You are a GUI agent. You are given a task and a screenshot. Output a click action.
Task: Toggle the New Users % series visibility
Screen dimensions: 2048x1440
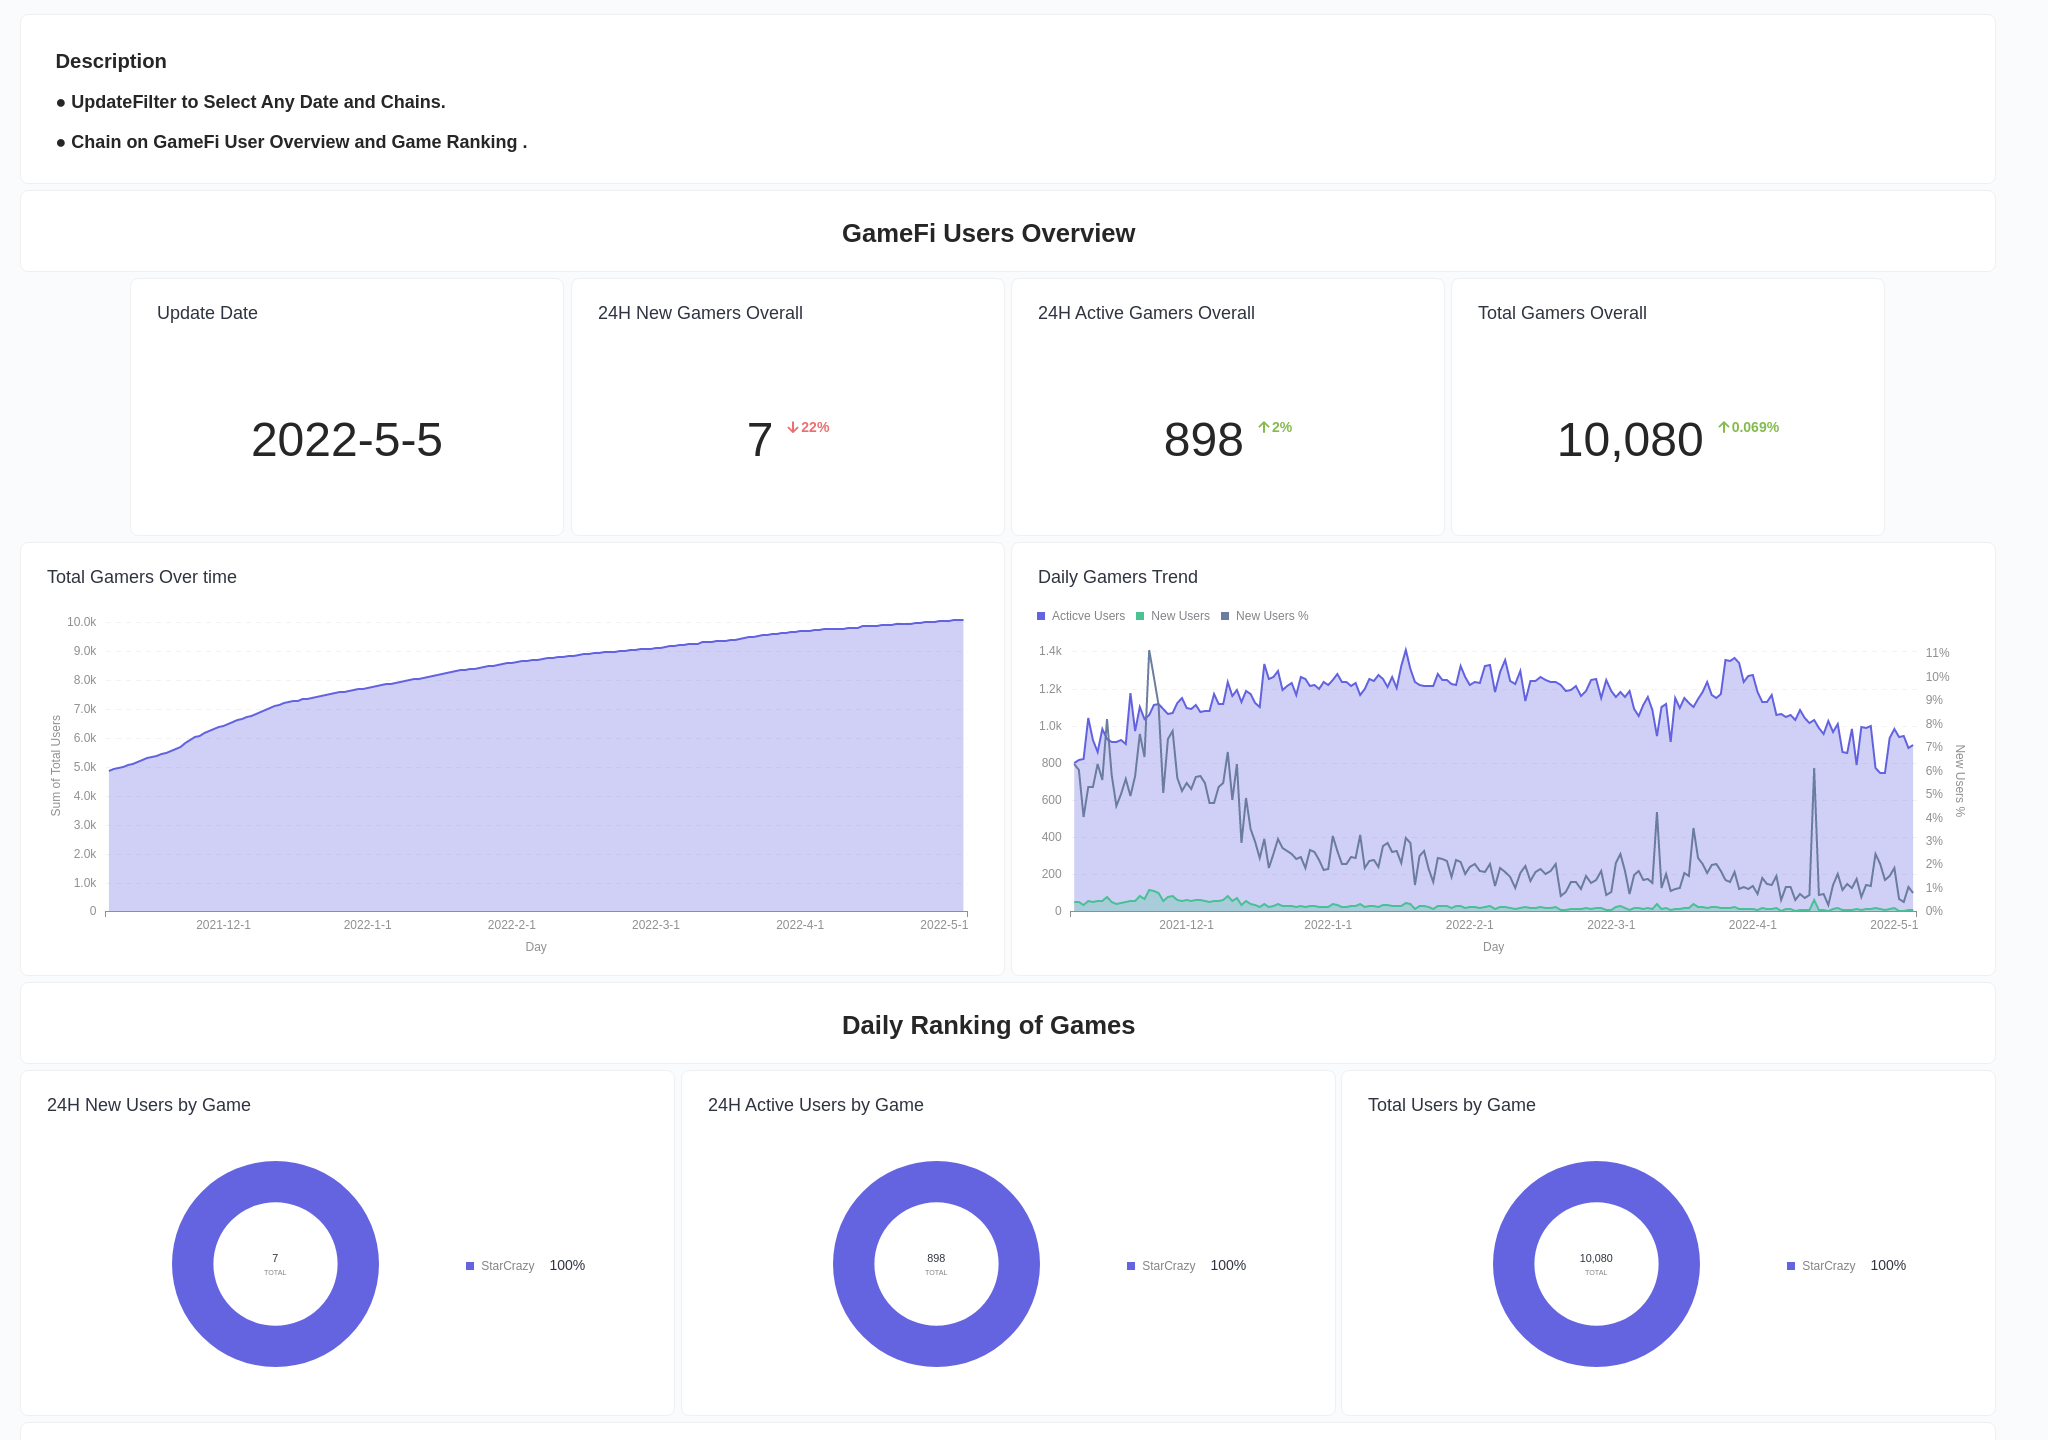click(1271, 616)
